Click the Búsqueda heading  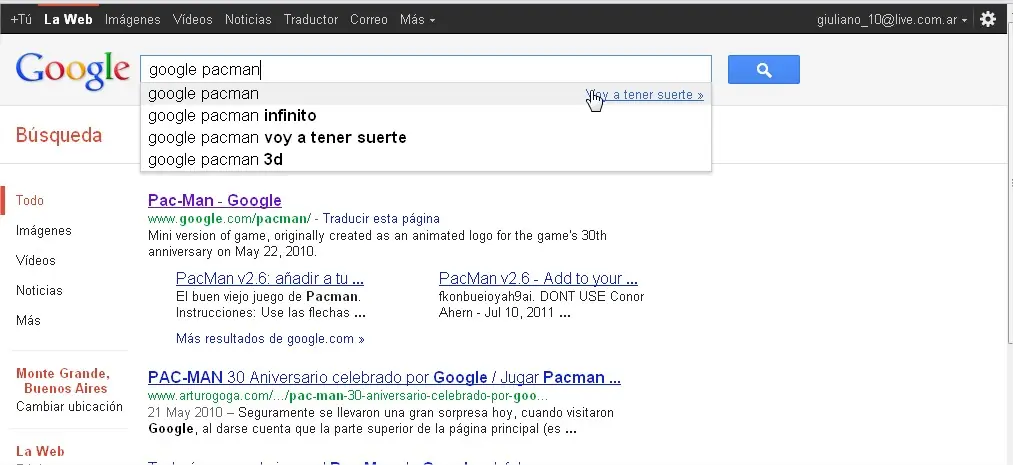[x=59, y=136]
